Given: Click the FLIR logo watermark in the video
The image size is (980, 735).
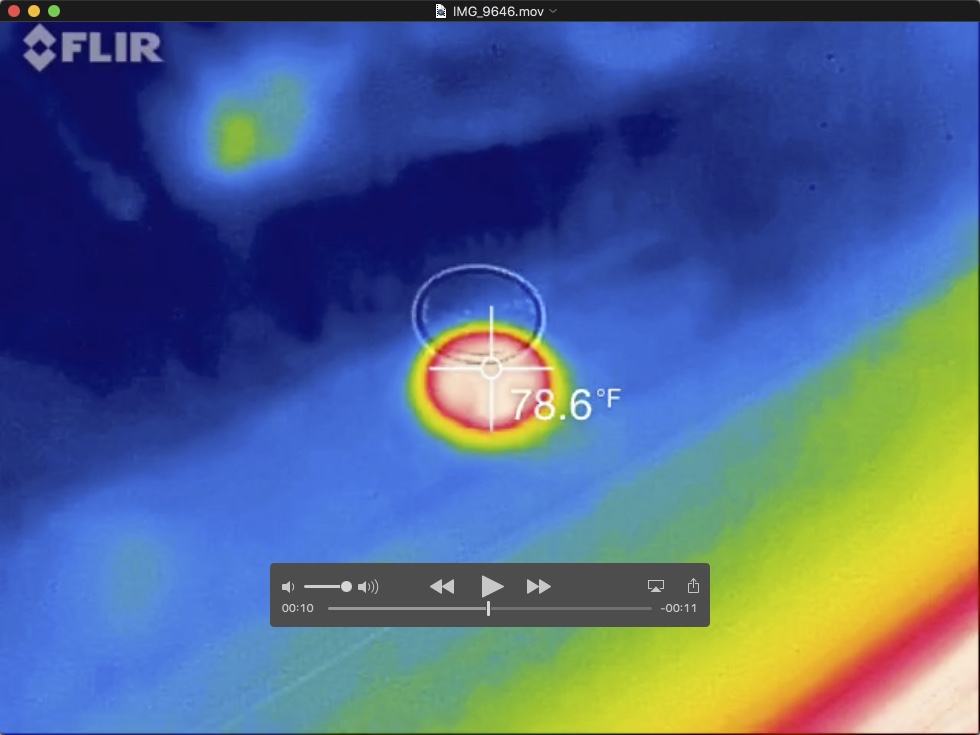Looking at the screenshot, I should (x=92, y=47).
